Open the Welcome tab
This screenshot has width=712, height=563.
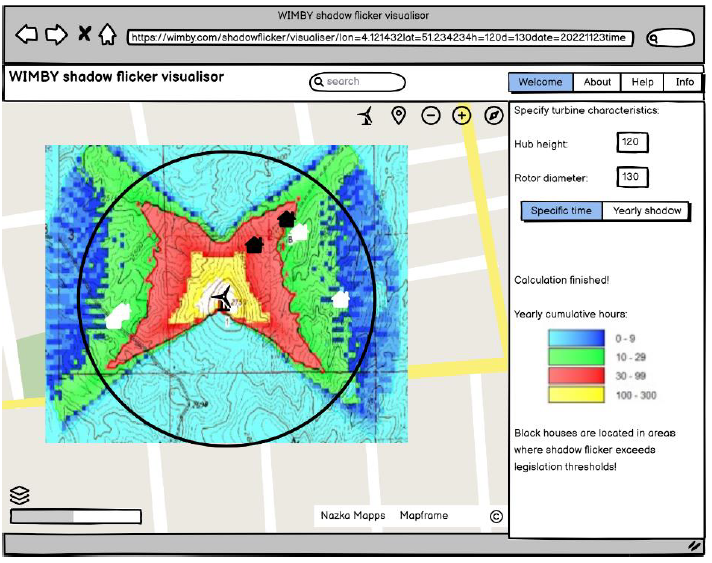click(x=540, y=83)
